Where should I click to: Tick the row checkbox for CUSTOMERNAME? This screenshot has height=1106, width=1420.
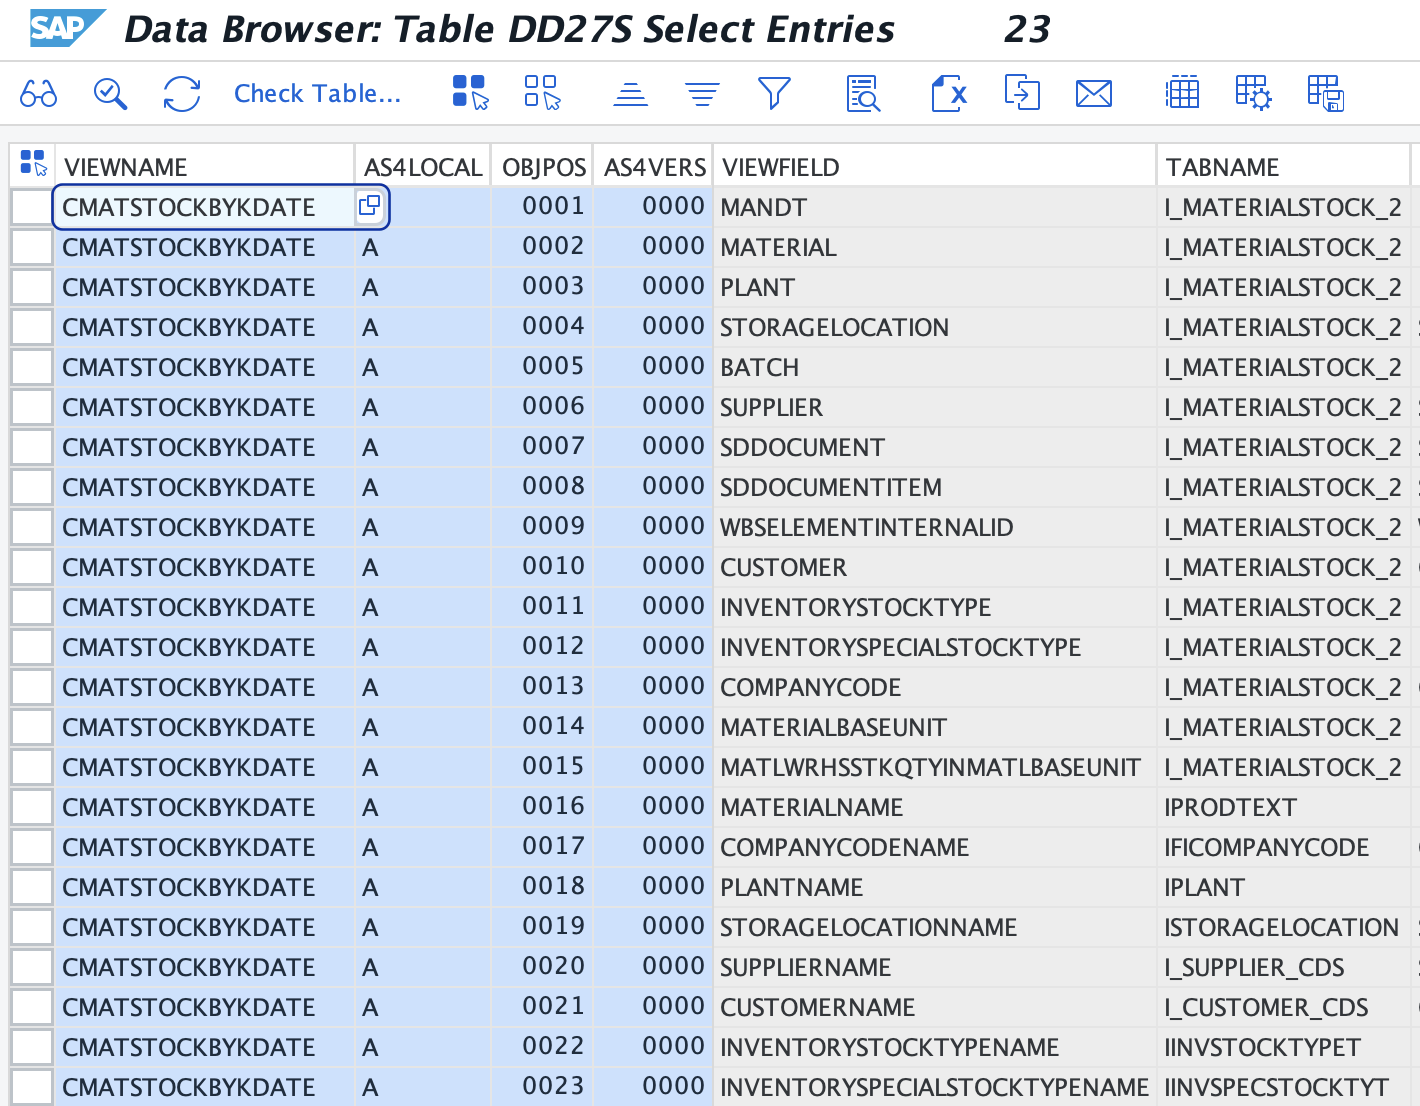click(32, 1007)
